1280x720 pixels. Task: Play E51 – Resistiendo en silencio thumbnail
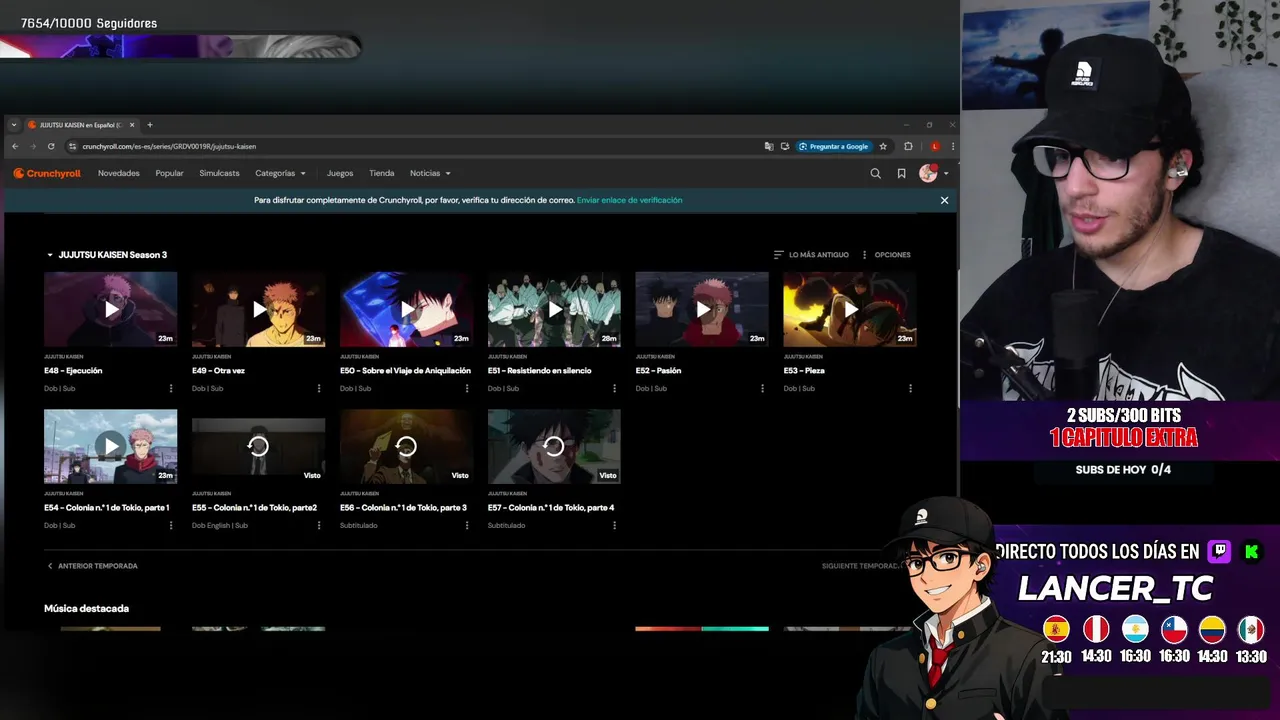point(554,309)
